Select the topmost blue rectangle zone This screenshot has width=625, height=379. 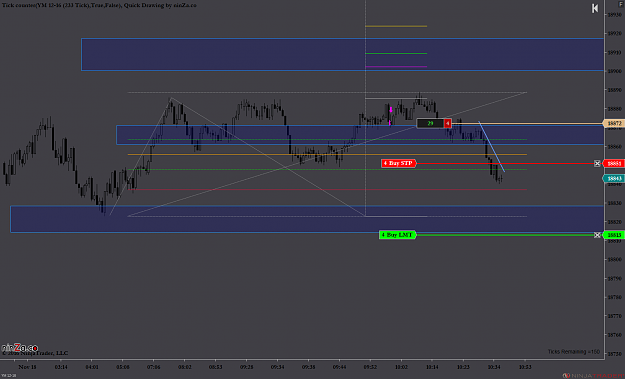click(x=342, y=55)
